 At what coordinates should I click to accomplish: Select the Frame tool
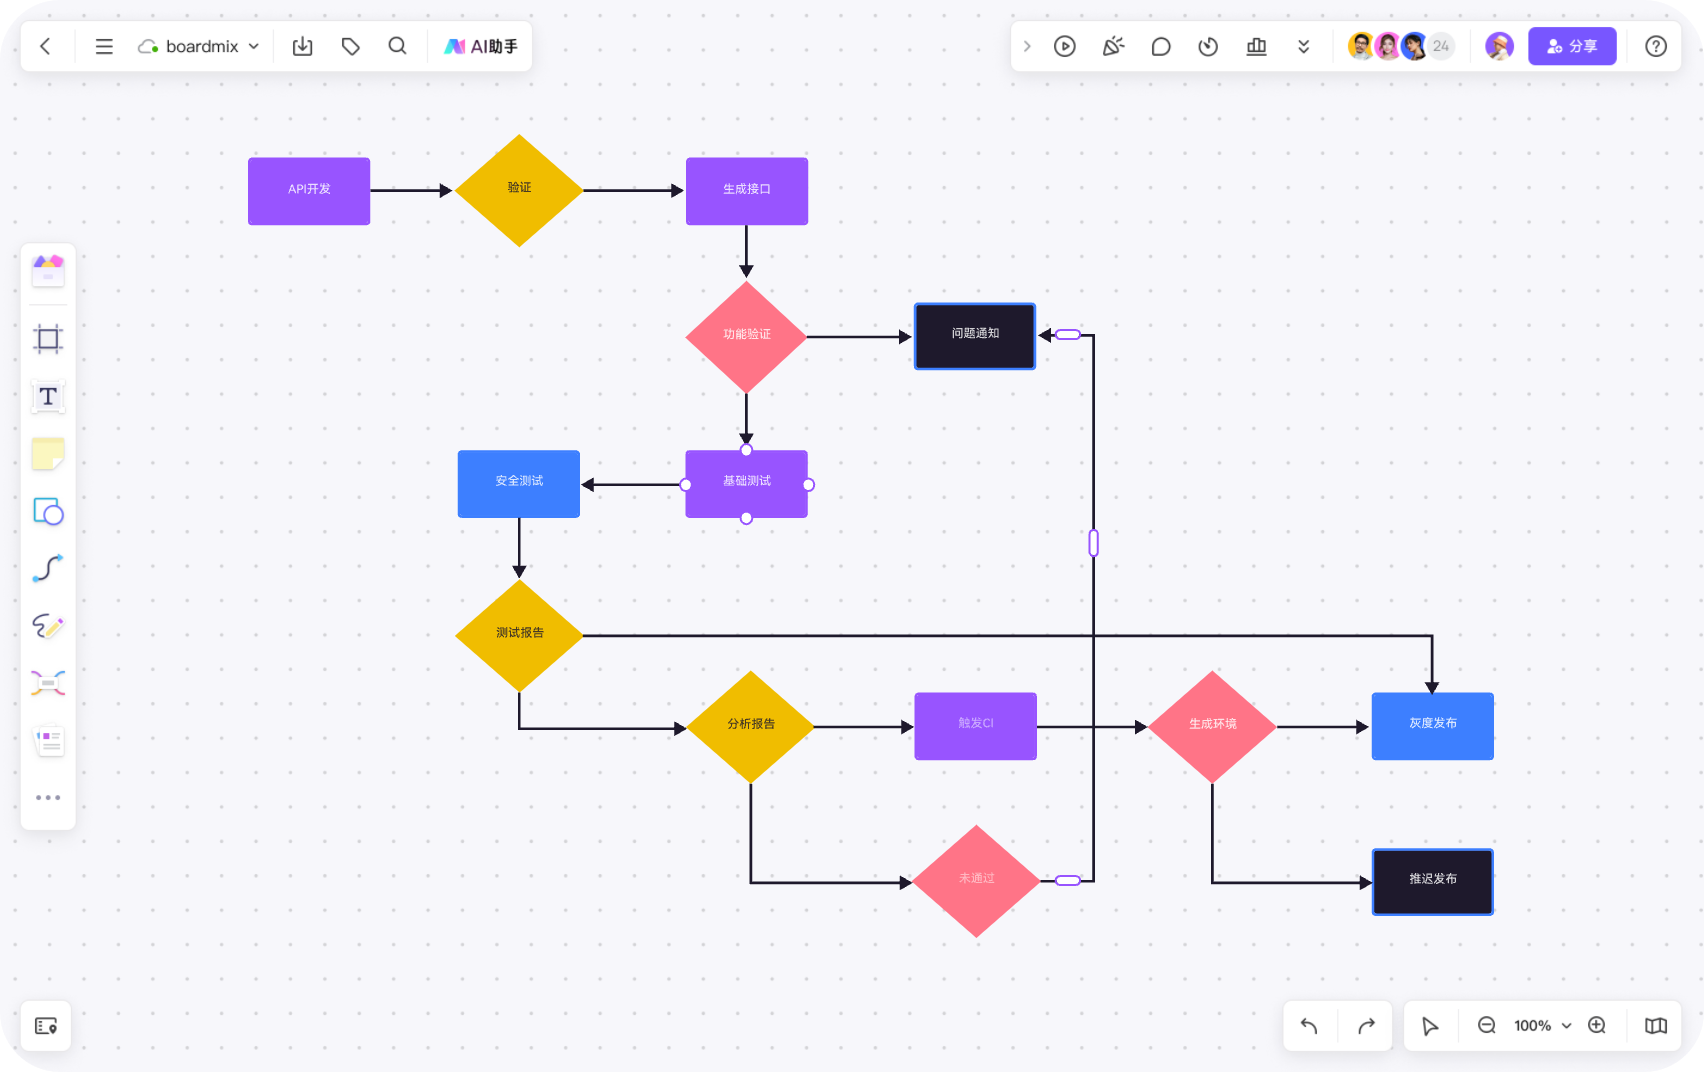pyautogui.click(x=48, y=339)
